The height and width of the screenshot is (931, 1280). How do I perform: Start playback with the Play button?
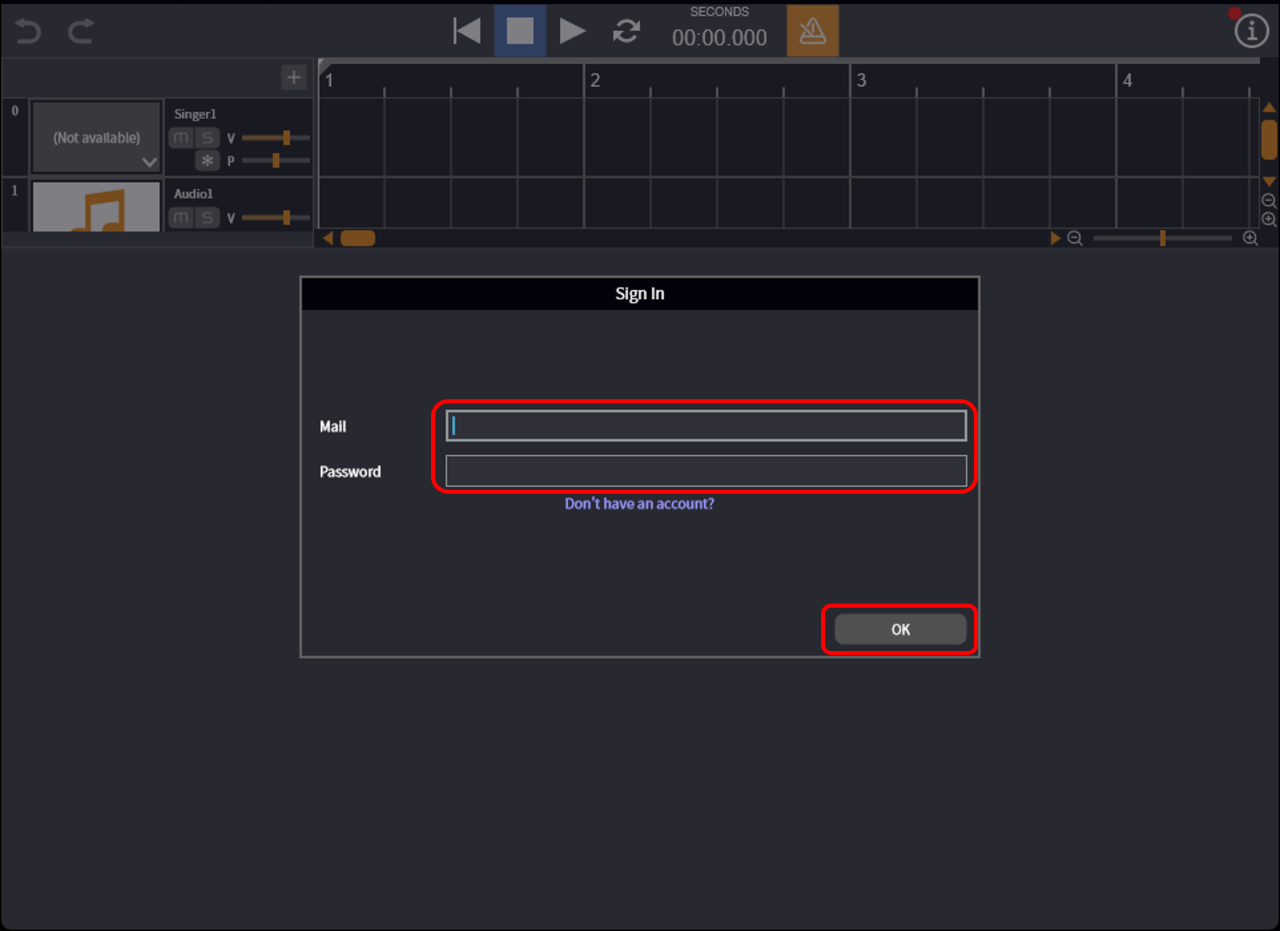[572, 31]
